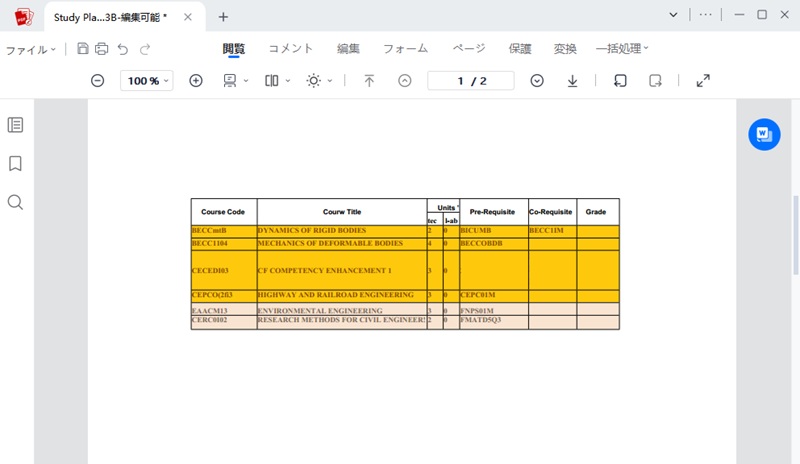Switch to the 変換 tab
The height and width of the screenshot is (464, 800).
565,48
